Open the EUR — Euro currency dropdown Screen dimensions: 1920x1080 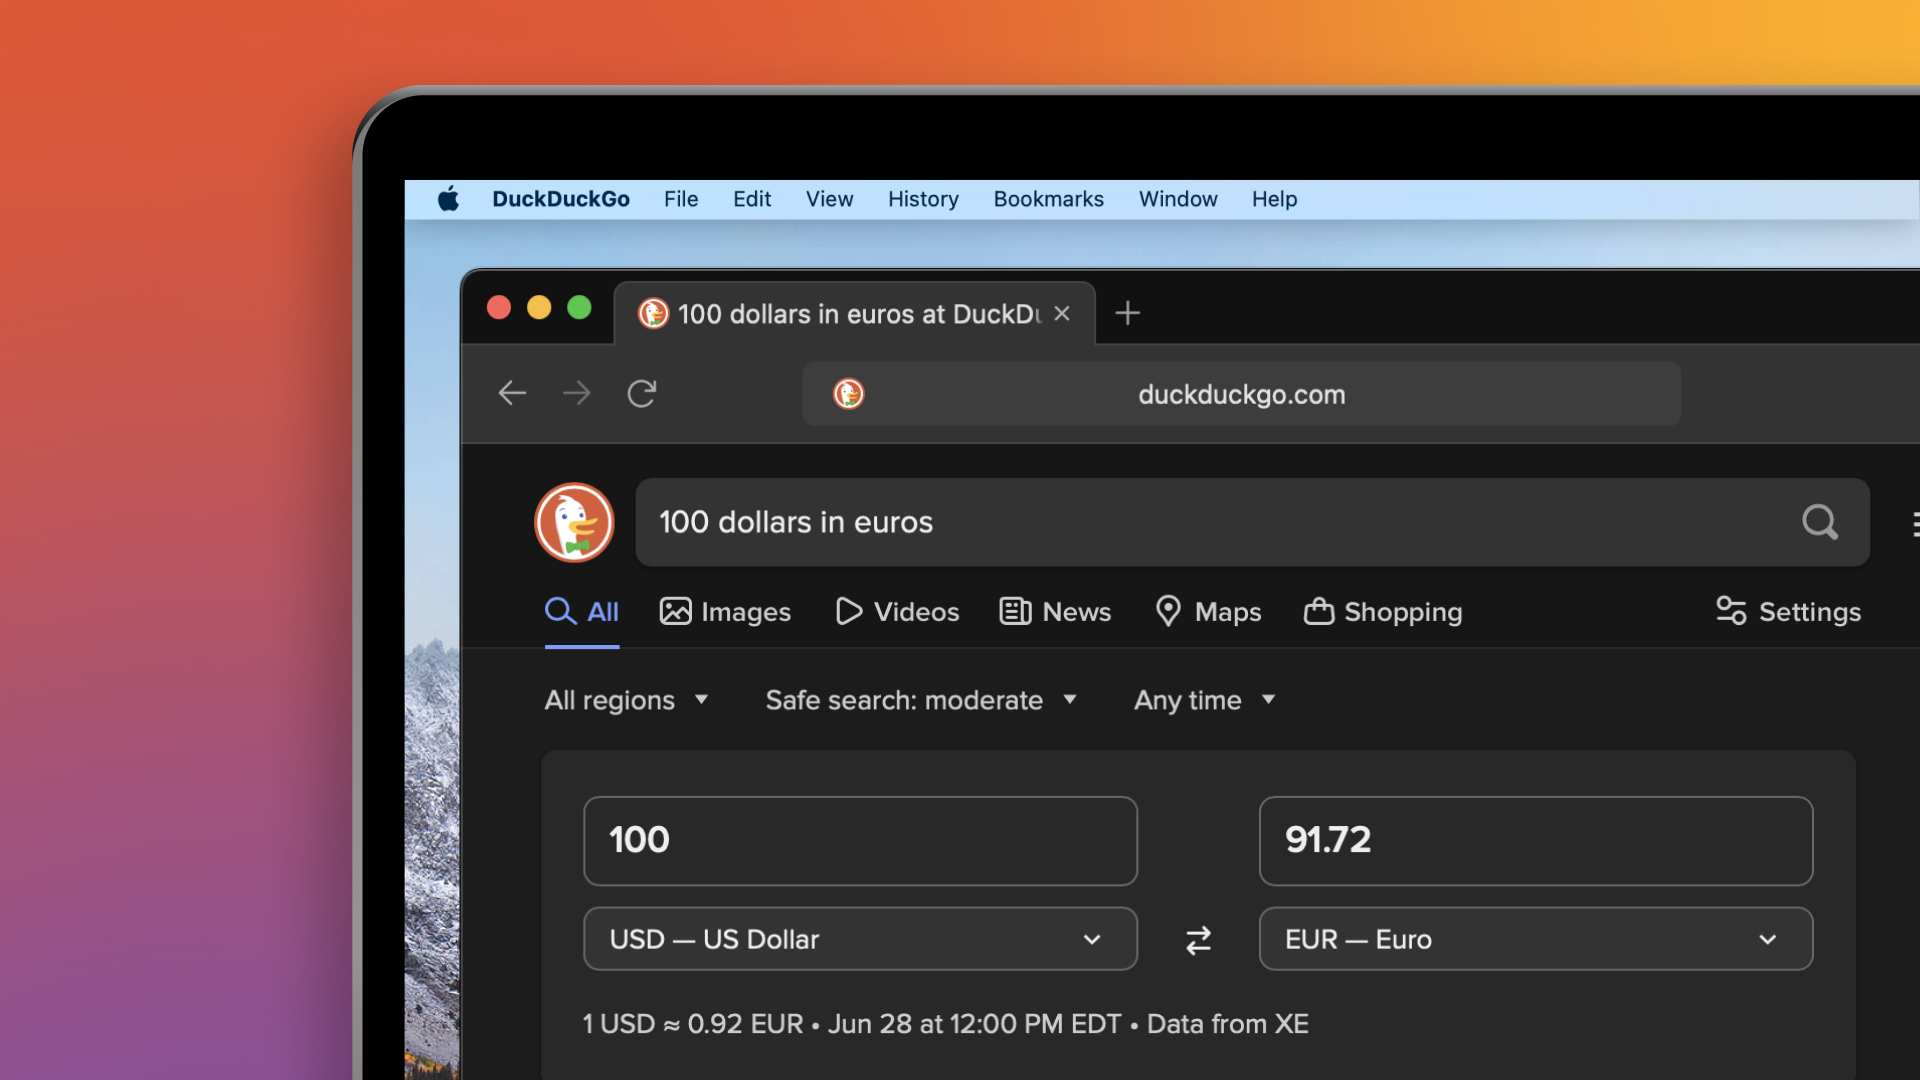click(x=1535, y=939)
